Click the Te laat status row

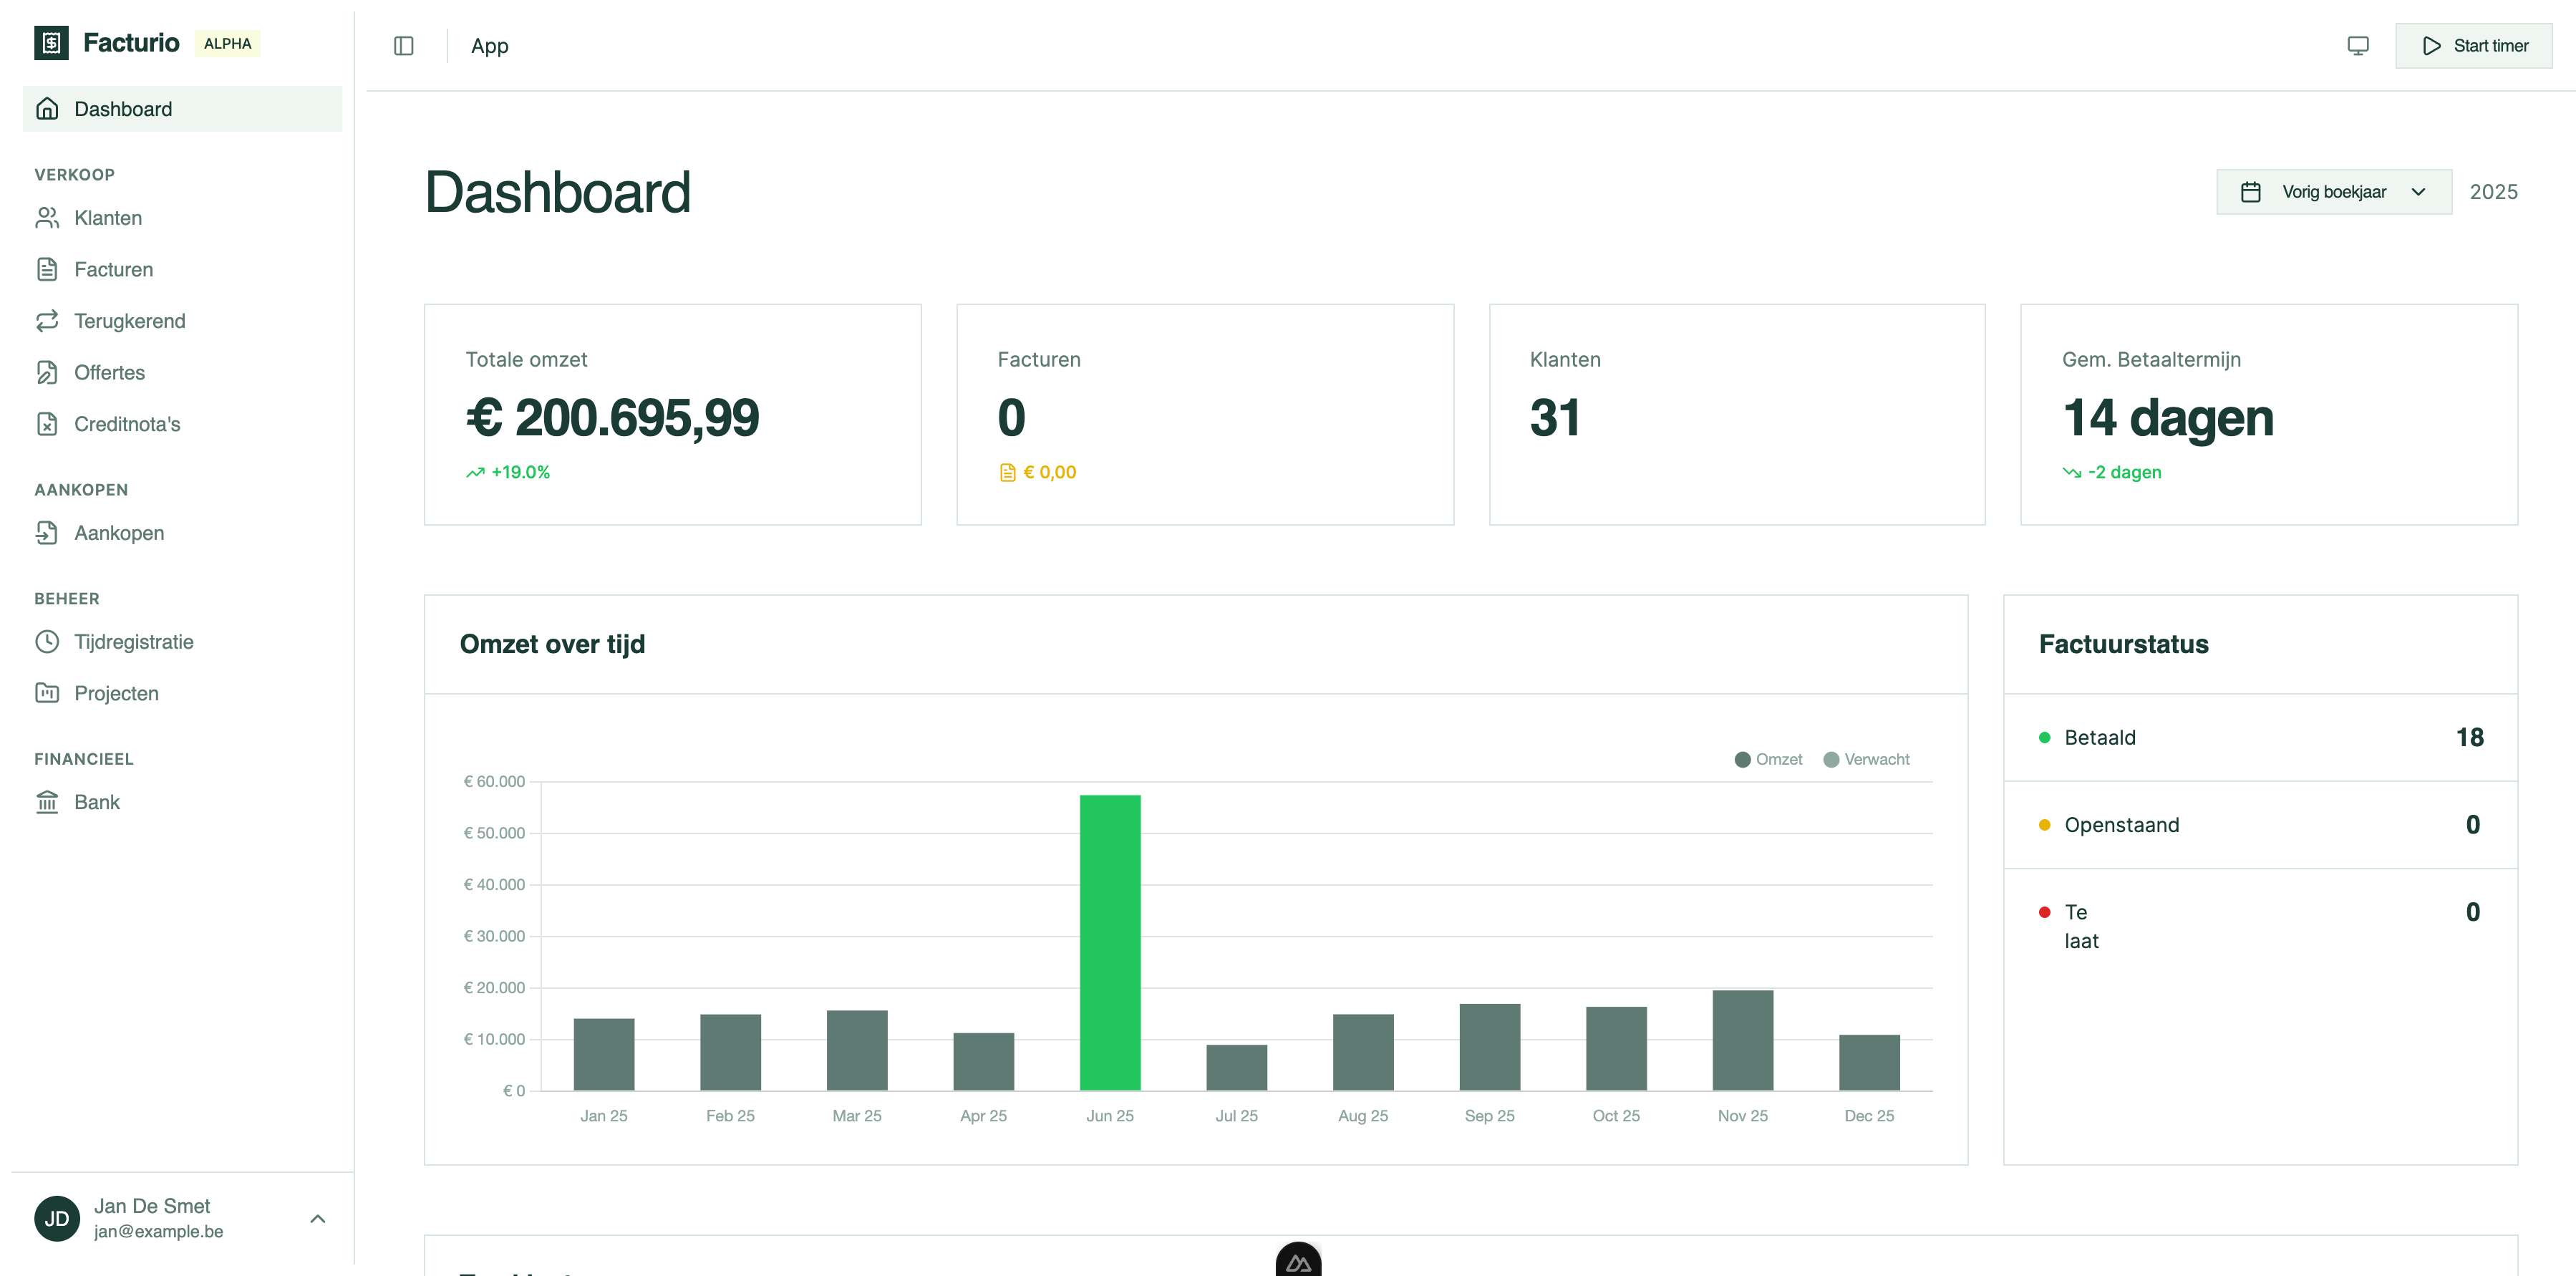pyautogui.click(x=2261, y=926)
